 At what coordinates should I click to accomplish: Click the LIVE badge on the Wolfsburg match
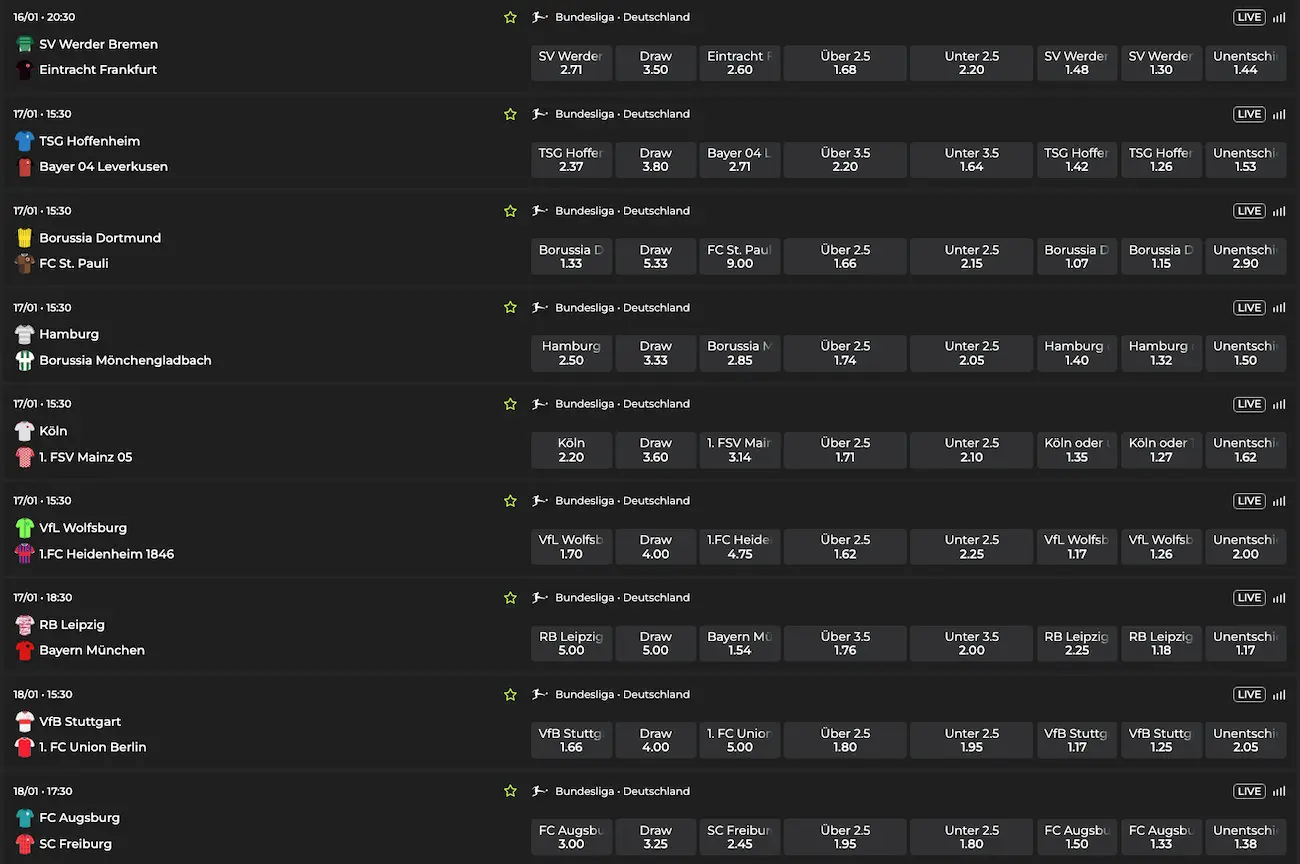1248,501
